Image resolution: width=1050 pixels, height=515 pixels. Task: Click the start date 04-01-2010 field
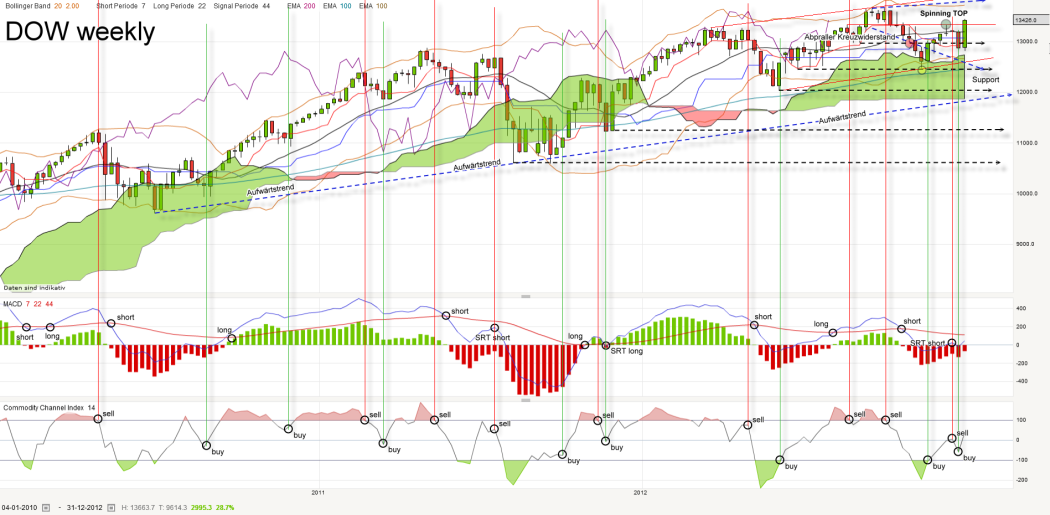pyautogui.click(x=21, y=508)
